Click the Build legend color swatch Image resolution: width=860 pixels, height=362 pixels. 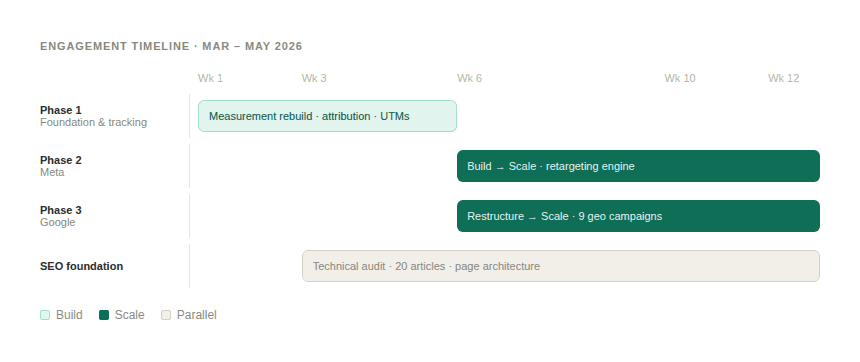pos(45,315)
